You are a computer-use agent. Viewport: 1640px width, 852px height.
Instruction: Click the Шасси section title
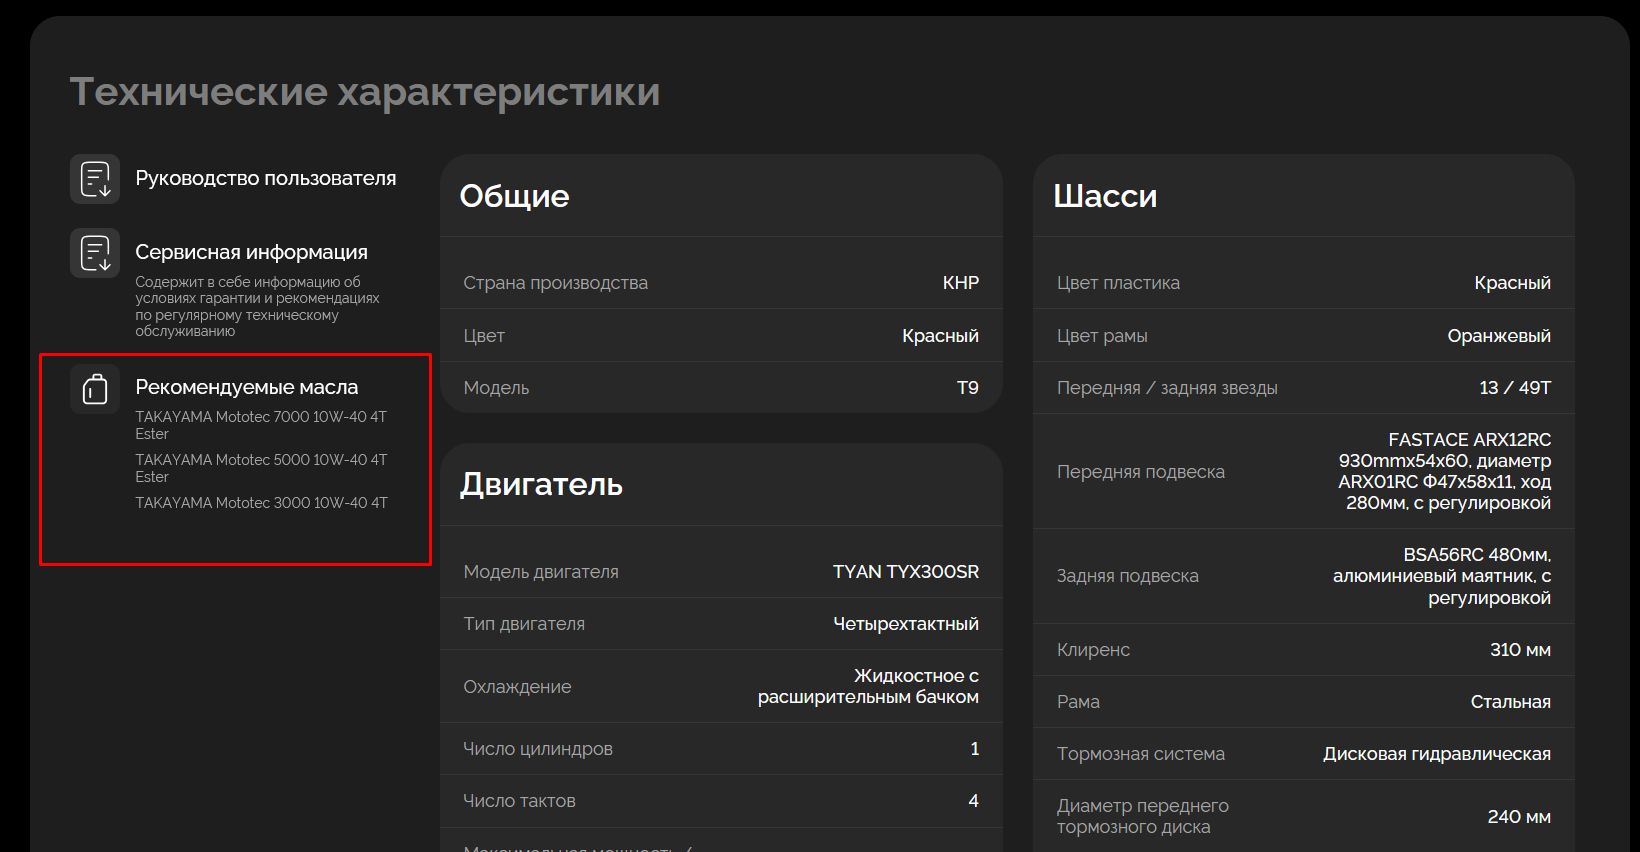point(1105,196)
